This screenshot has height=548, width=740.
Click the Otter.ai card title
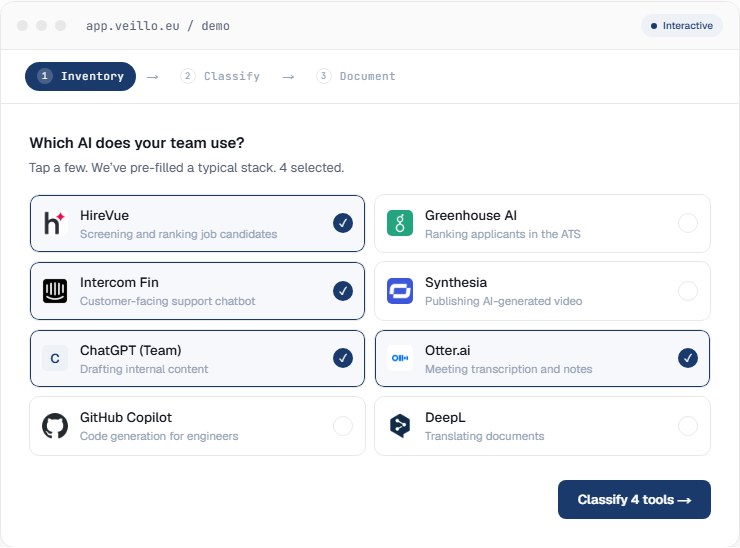(447, 350)
